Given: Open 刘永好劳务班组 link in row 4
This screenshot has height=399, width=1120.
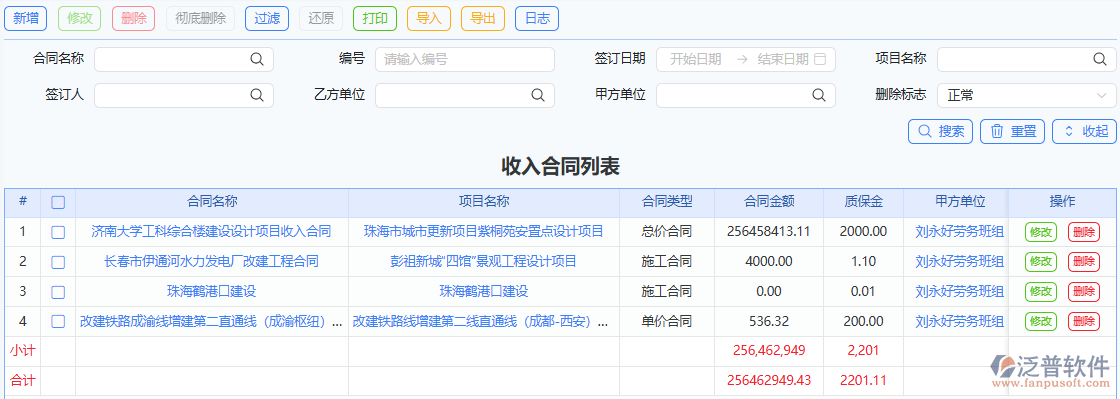Looking at the screenshot, I should click(x=960, y=321).
